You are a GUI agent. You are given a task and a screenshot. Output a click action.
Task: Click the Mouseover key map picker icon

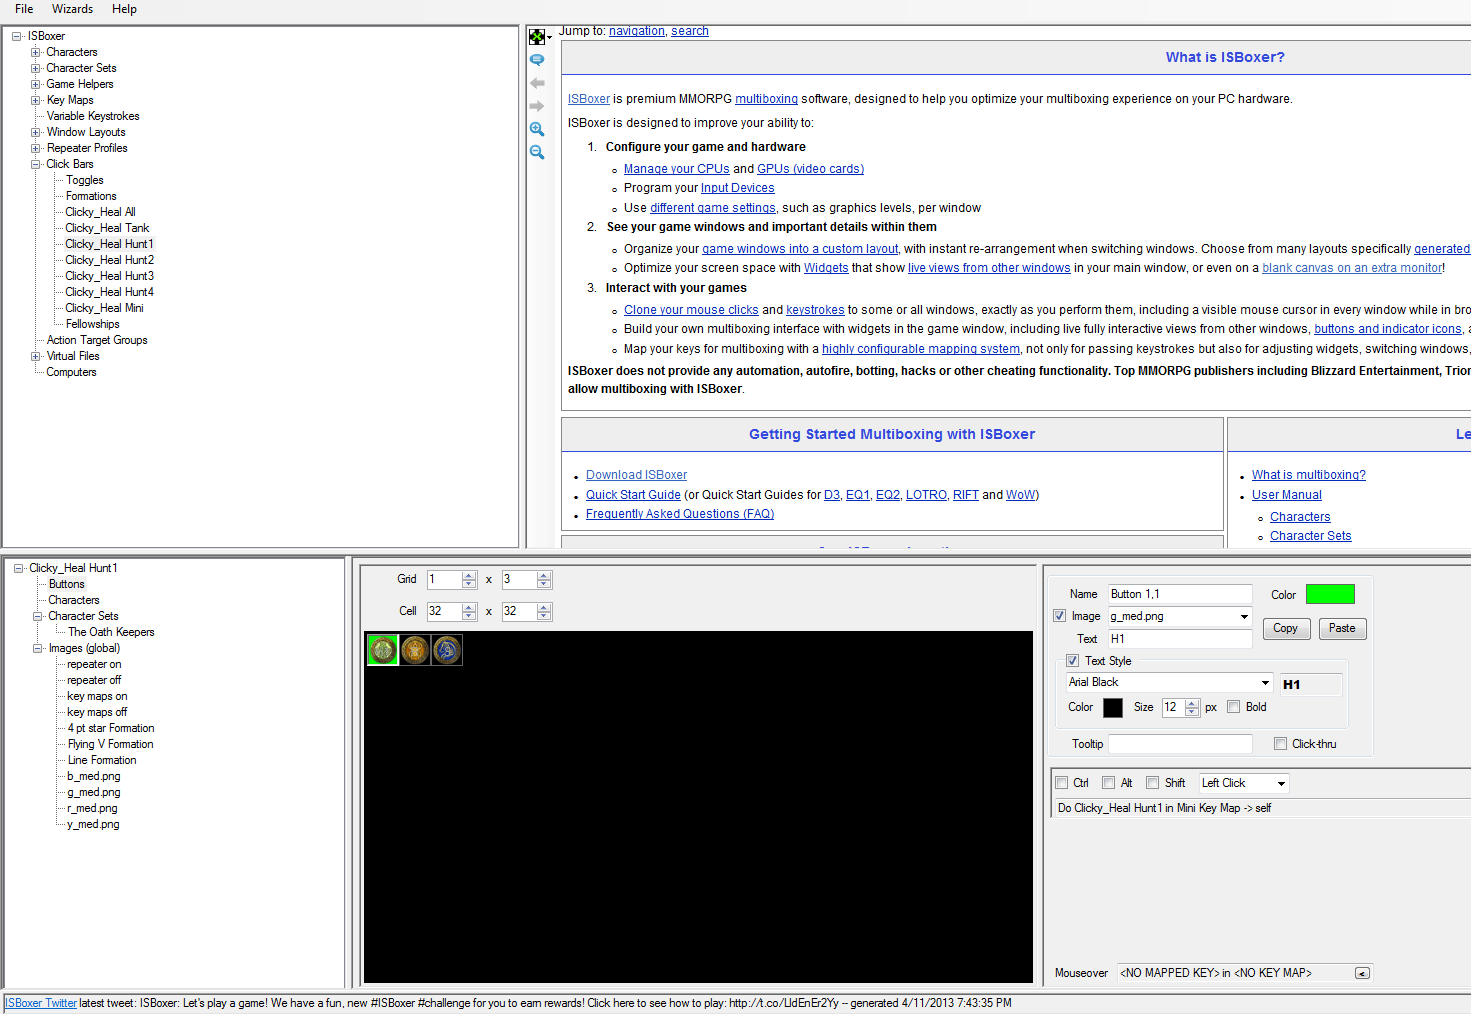(x=1362, y=973)
